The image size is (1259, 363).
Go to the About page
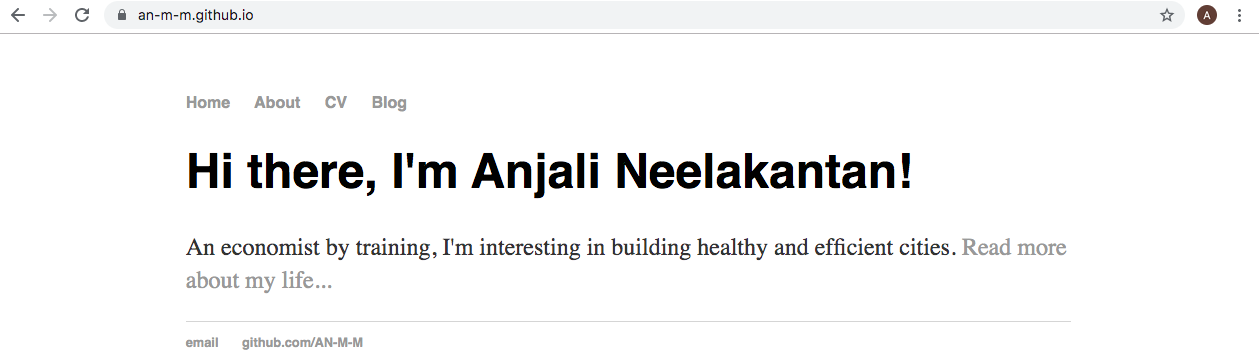[277, 102]
